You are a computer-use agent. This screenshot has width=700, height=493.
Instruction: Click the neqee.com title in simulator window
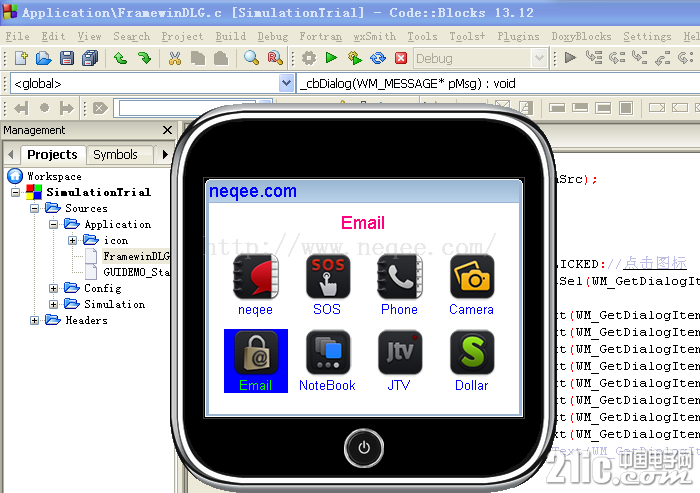(253, 191)
